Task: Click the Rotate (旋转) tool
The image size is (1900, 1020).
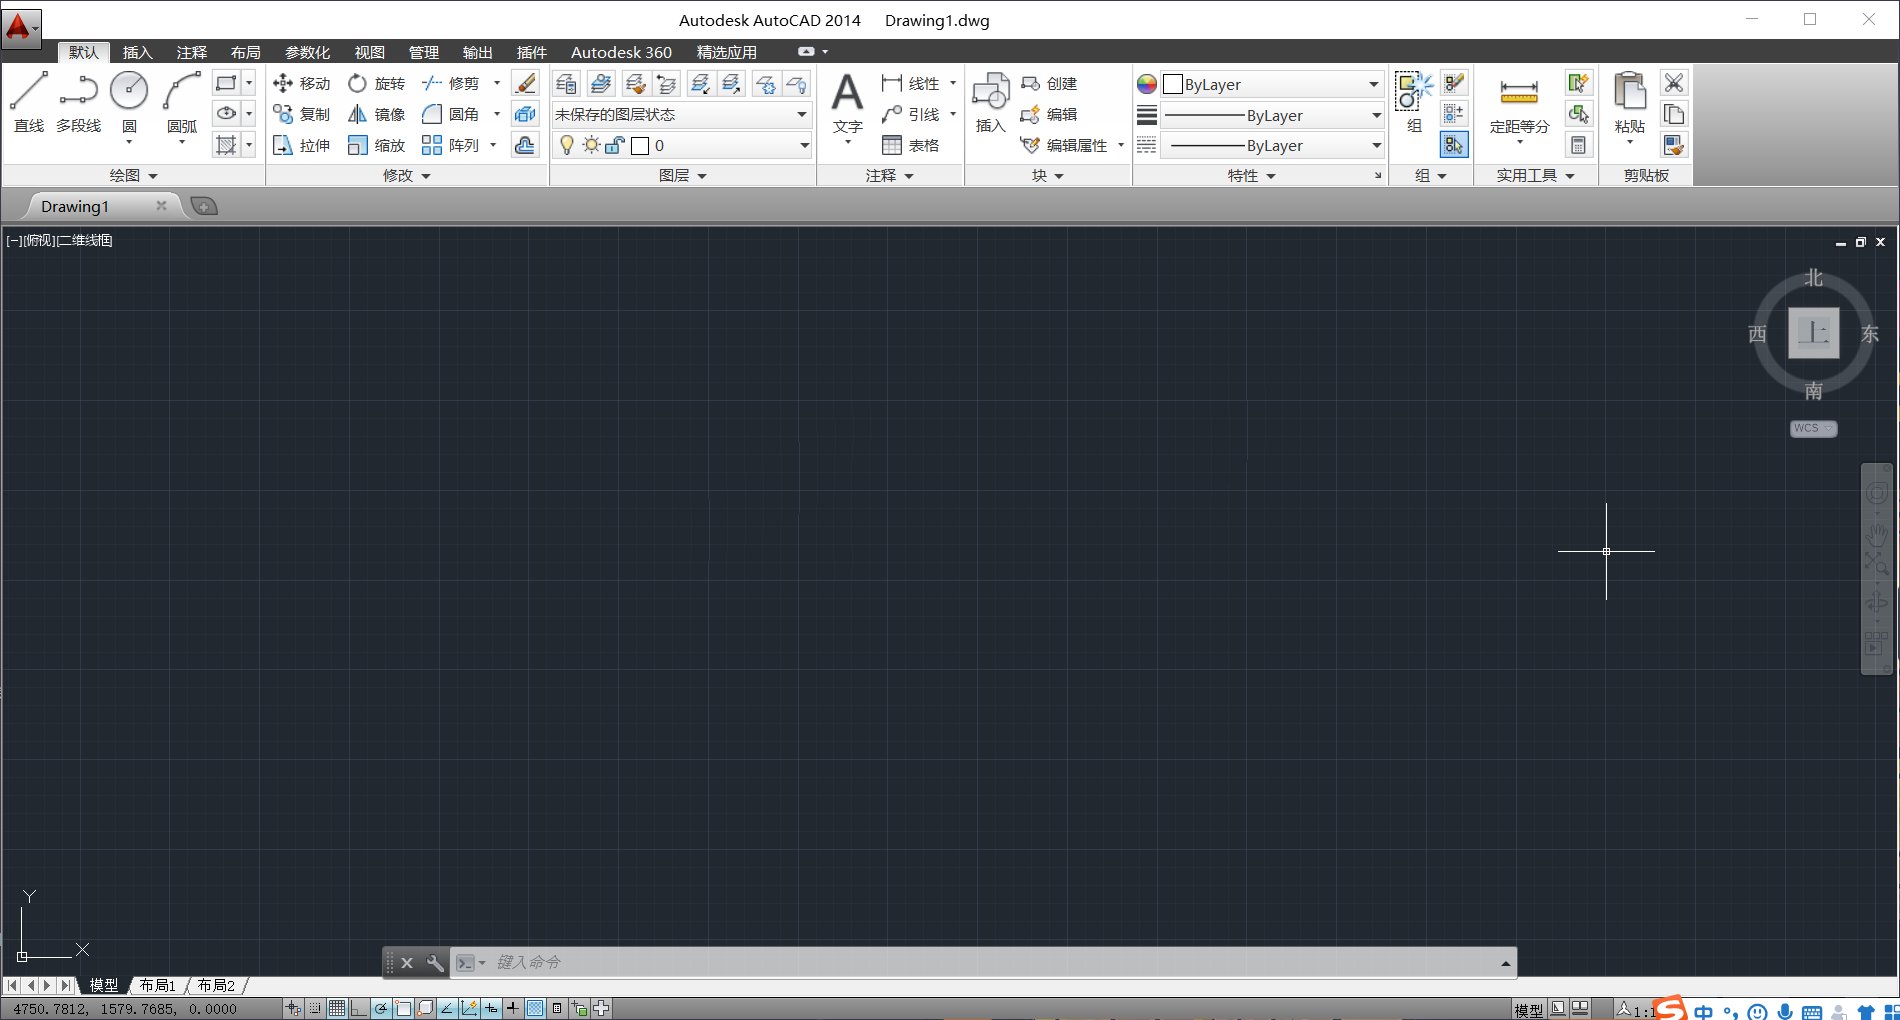Action: point(376,84)
